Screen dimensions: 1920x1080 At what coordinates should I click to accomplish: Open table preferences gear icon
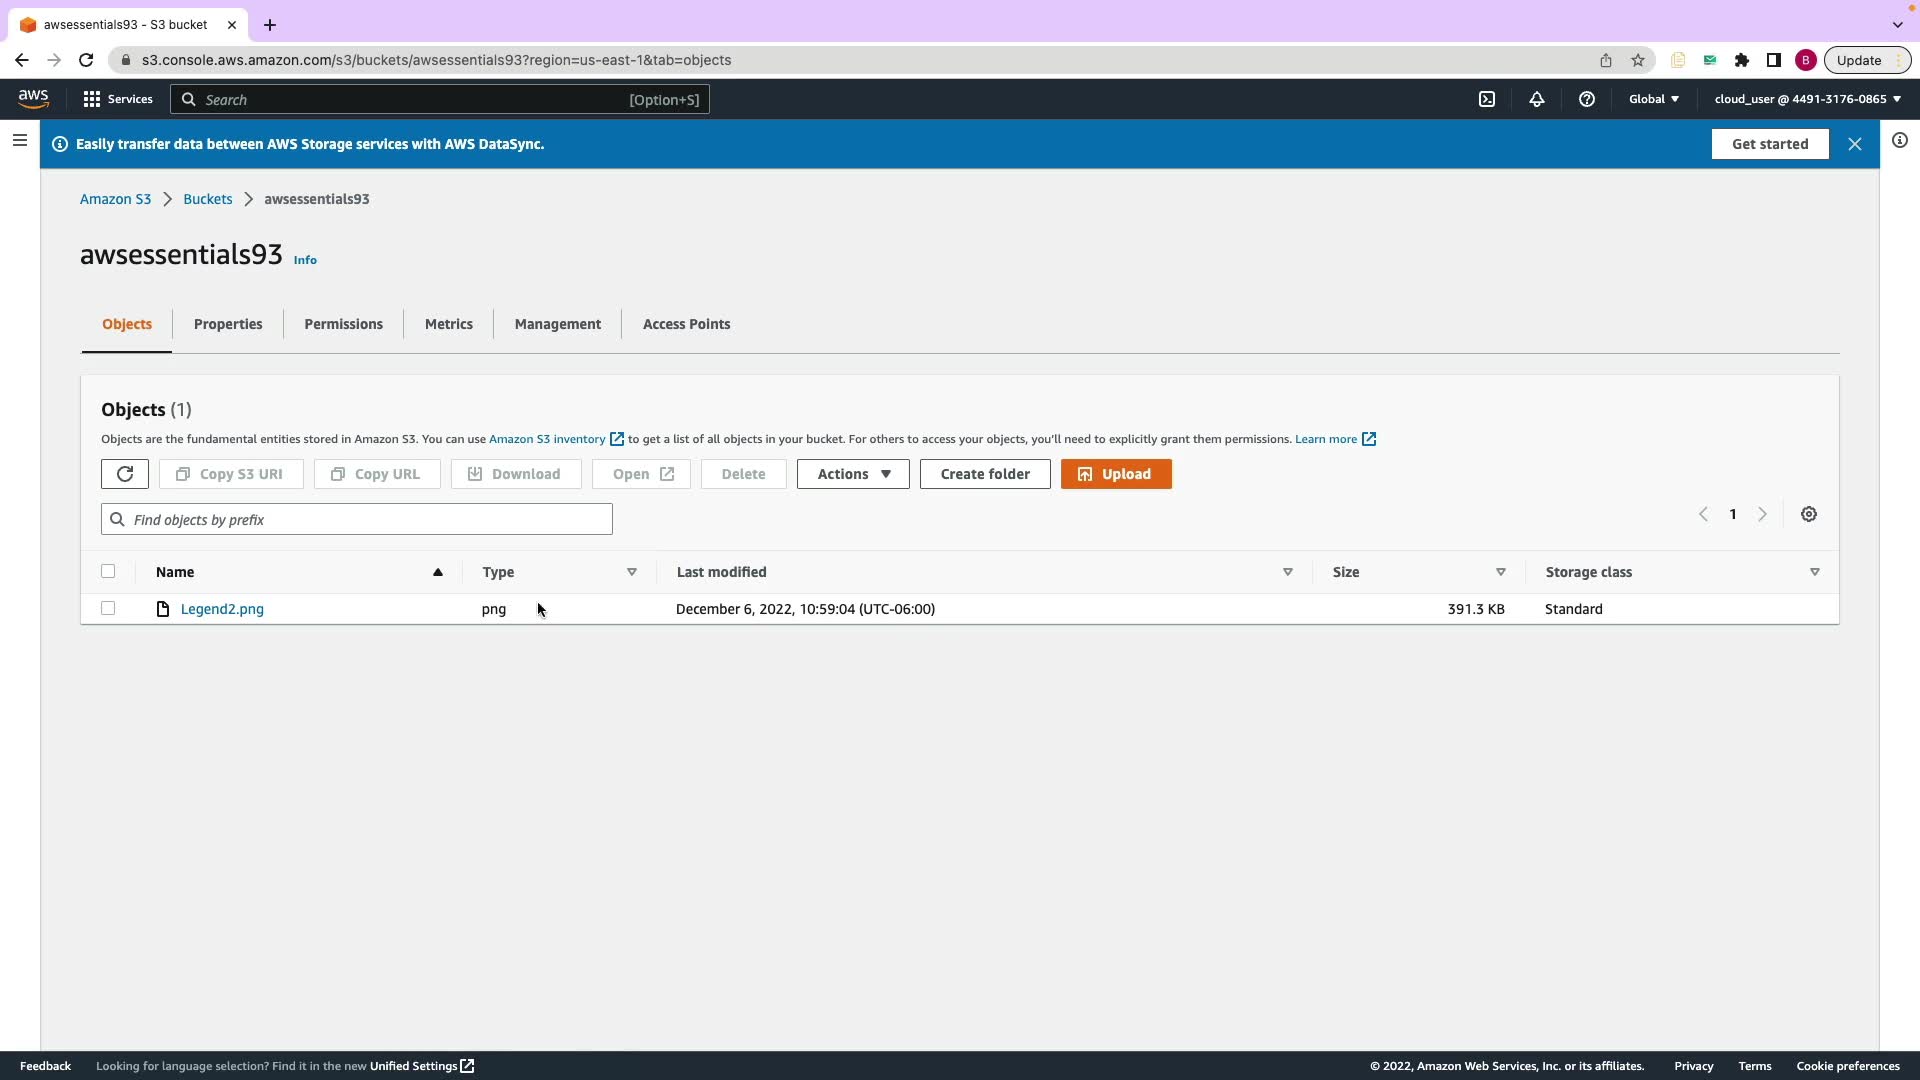(x=1809, y=514)
